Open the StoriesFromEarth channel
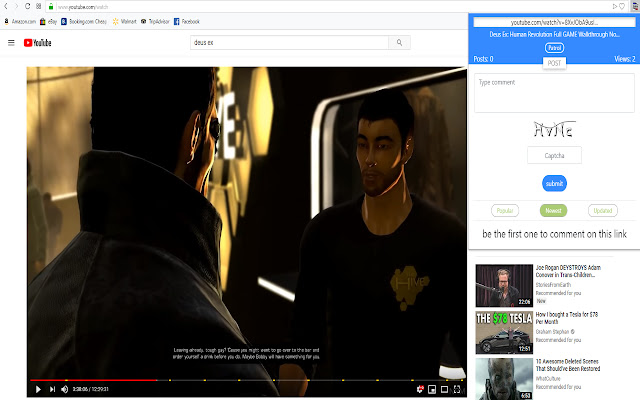Screen dimensions: 640x400 click(553, 284)
